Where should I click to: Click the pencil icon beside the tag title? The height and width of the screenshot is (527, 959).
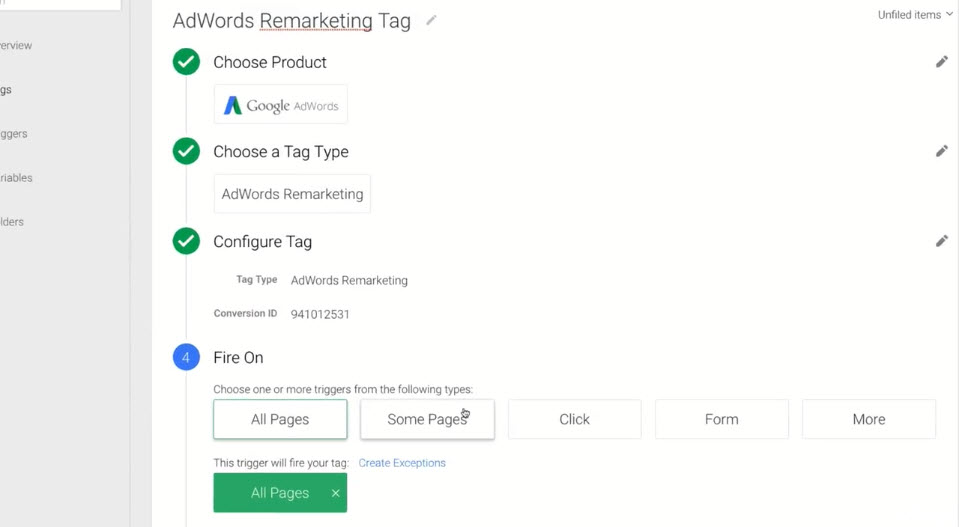click(x=431, y=20)
